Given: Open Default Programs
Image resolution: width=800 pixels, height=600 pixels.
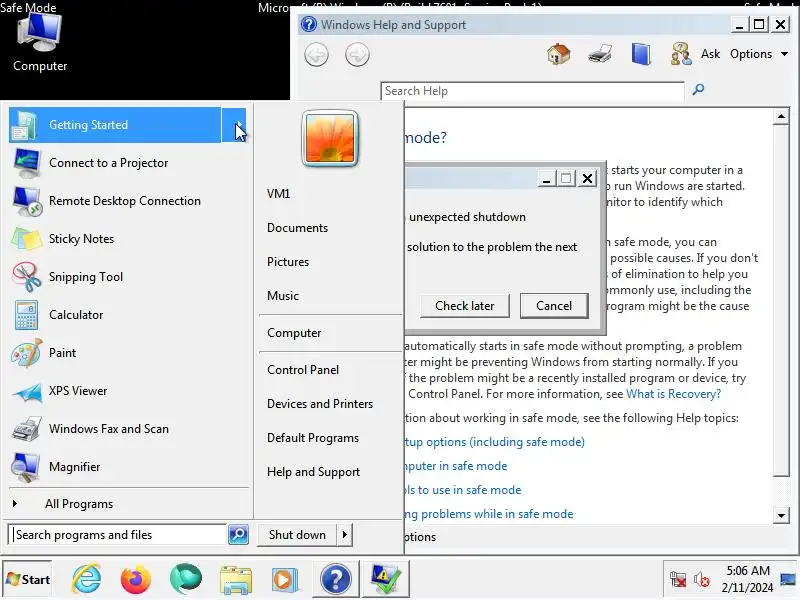Looking at the screenshot, I should tap(313, 438).
